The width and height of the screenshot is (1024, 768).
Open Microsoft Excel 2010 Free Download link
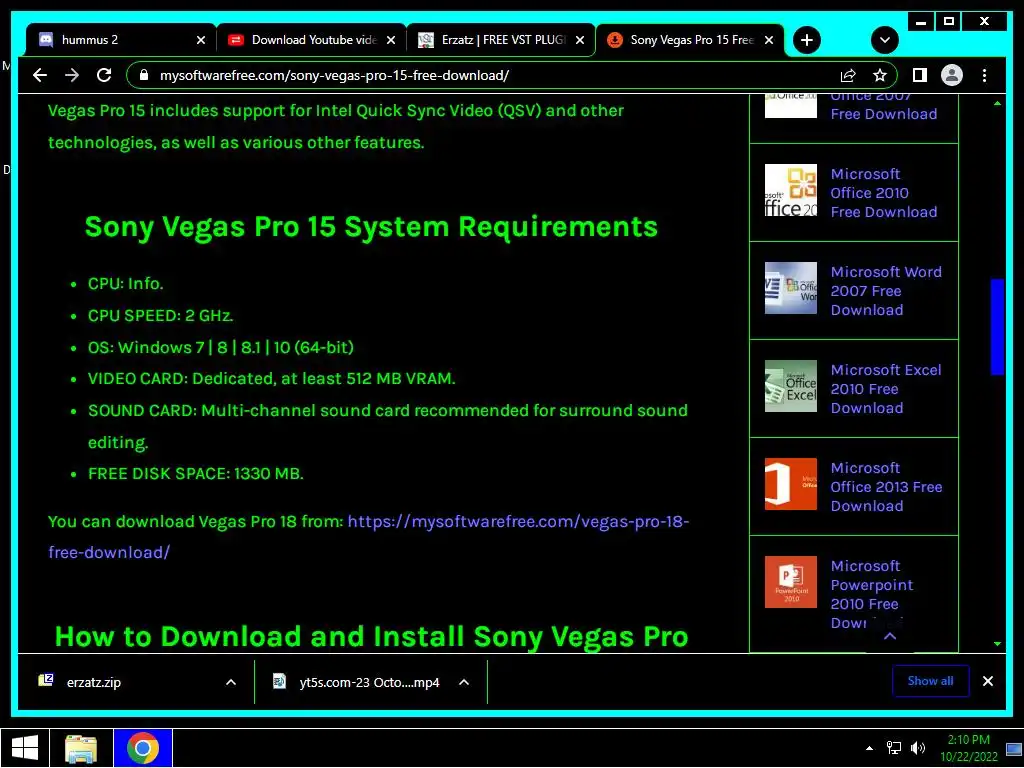[x=886, y=389]
